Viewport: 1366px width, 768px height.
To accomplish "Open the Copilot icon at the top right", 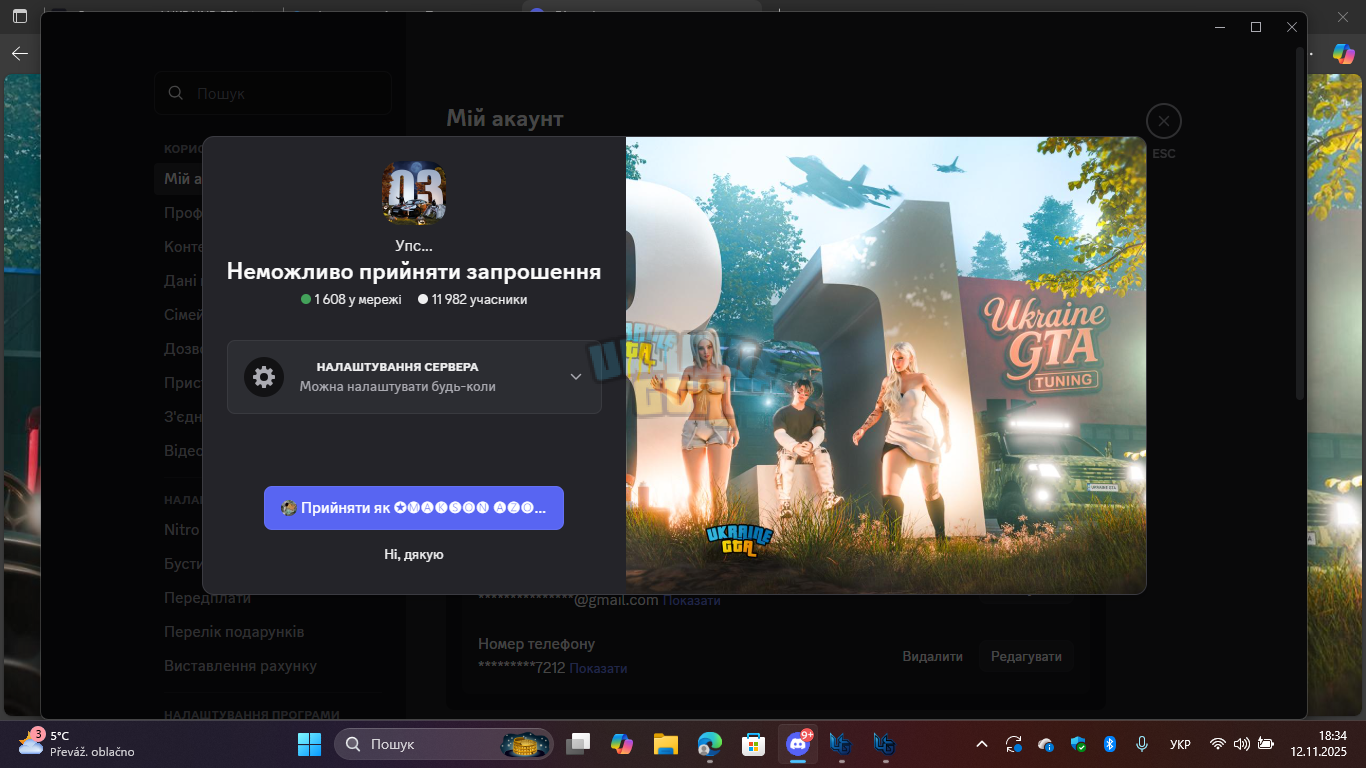I will [x=1343, y=54].
